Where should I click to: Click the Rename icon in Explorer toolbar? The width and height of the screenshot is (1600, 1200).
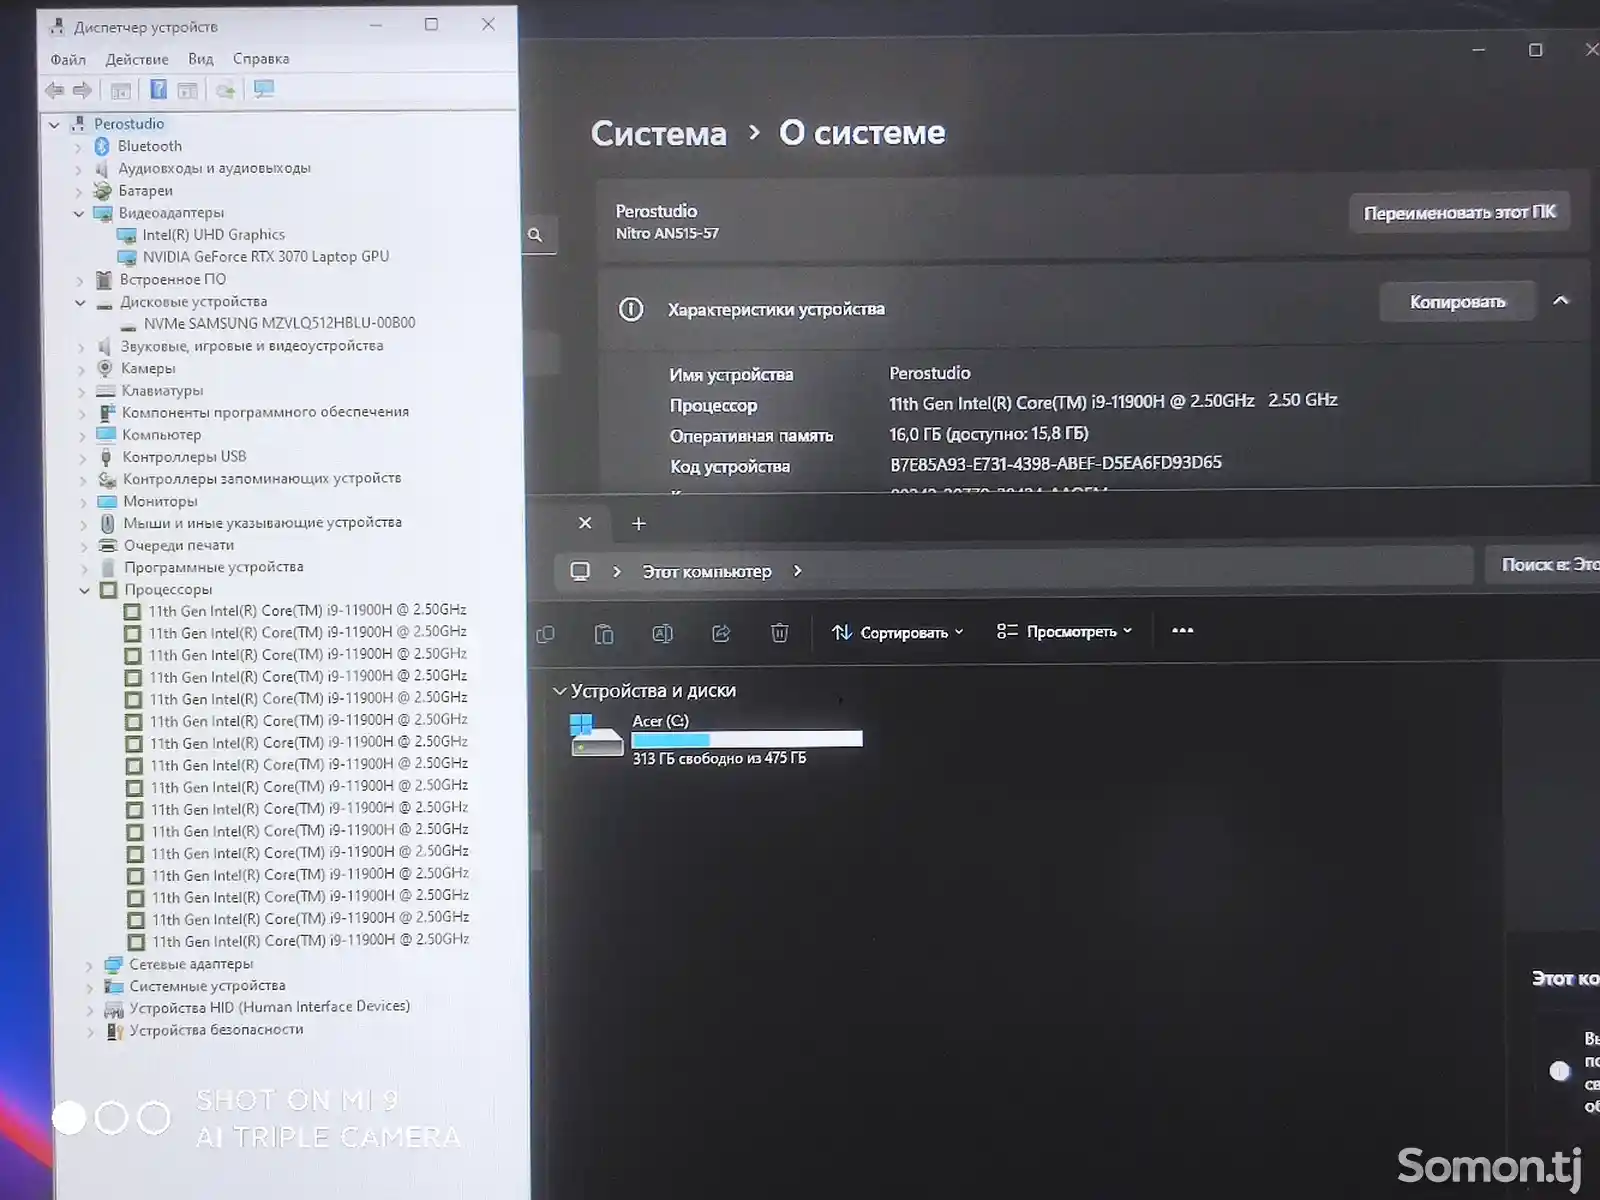(x=662, y=633)
